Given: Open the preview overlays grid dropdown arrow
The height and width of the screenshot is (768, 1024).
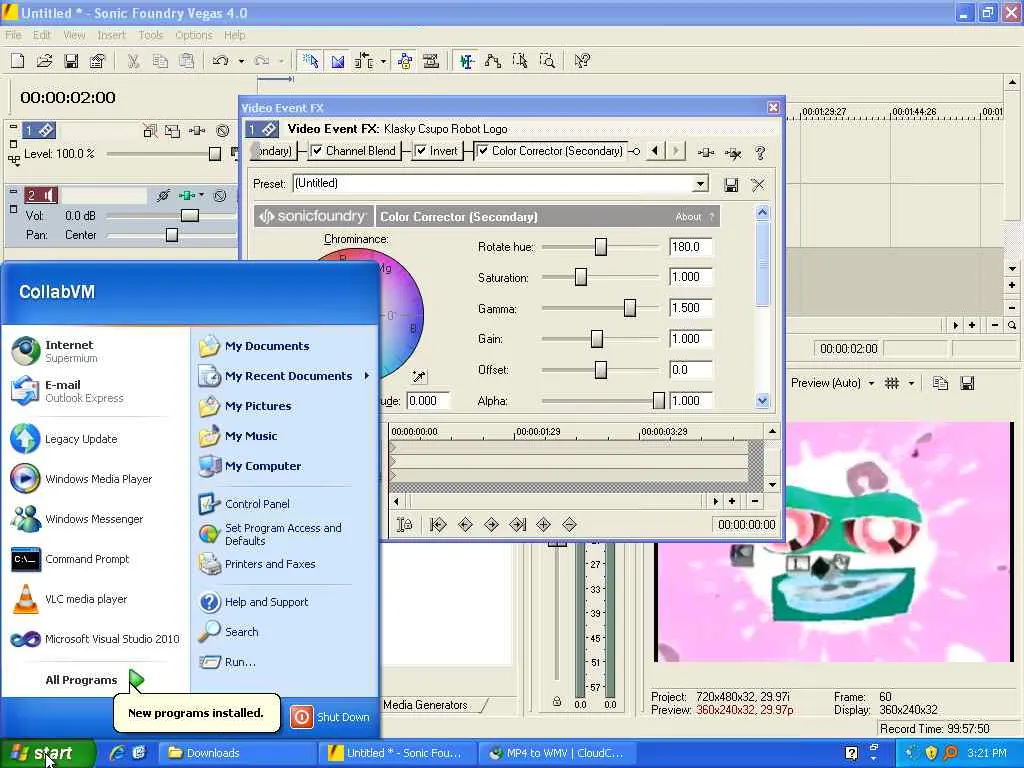Looking at the screenshot, I should click(x=911, y=383).
